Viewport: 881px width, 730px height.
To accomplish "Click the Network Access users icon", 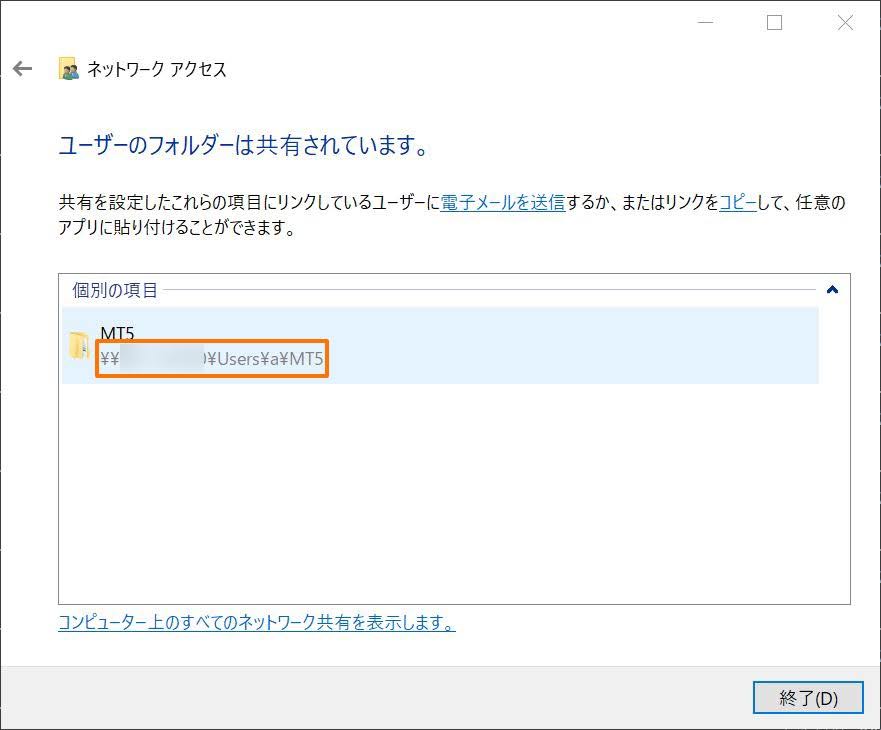I will point(68,69).
